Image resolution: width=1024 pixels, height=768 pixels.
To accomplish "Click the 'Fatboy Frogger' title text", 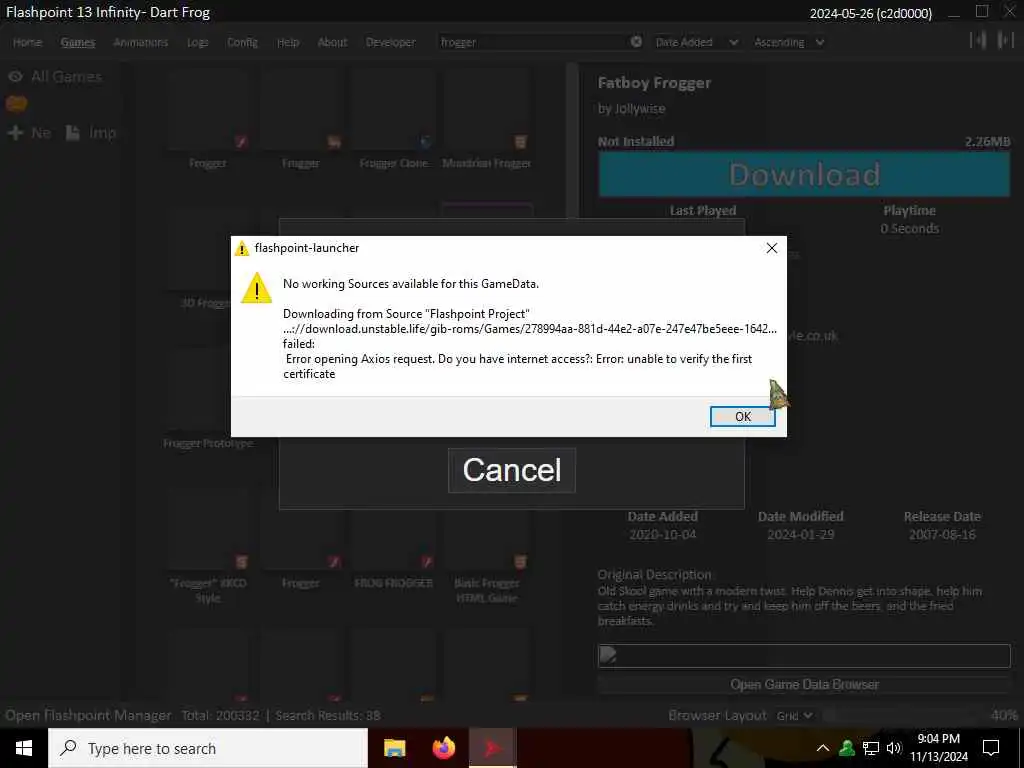I will [654, 84].
